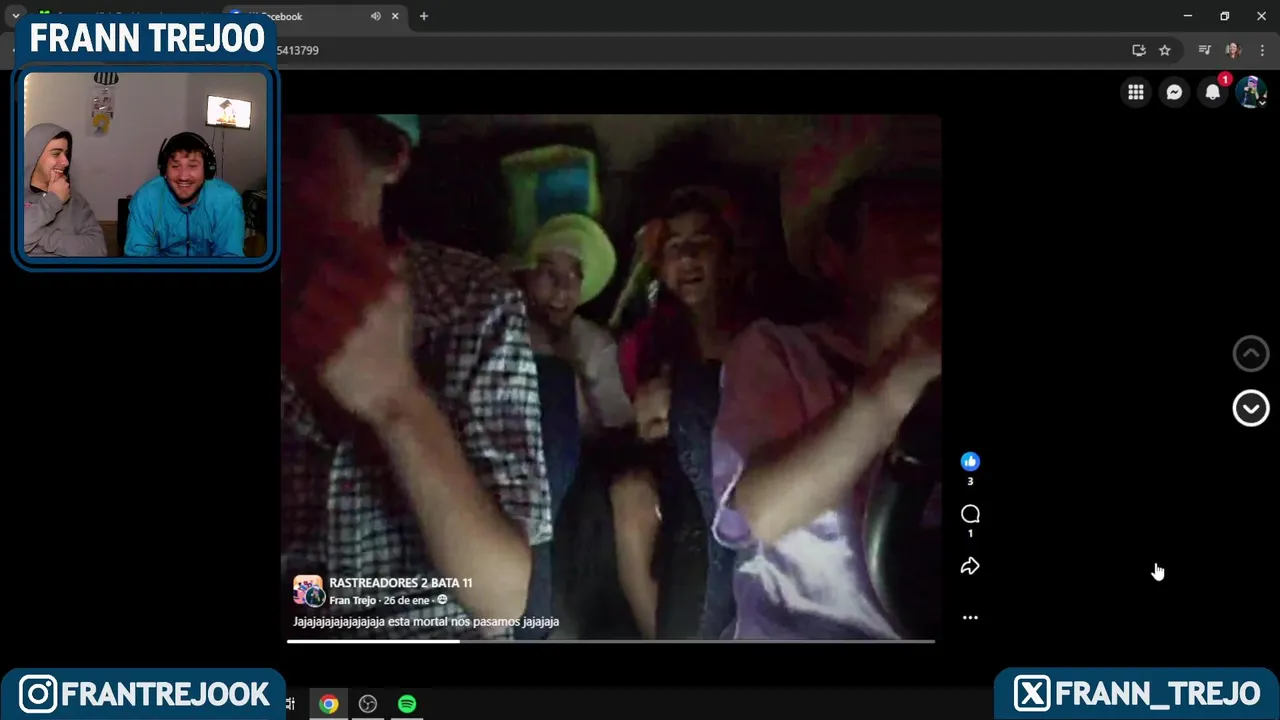This screenshot has height=720, width=1280.
Task: Share the video with arrow icon
Action: (970, 566)
